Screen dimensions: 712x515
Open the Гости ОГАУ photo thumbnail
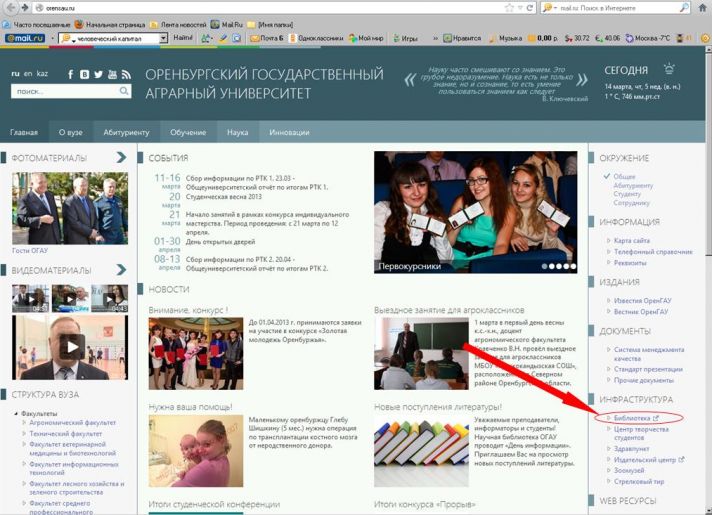click(70, 208)
